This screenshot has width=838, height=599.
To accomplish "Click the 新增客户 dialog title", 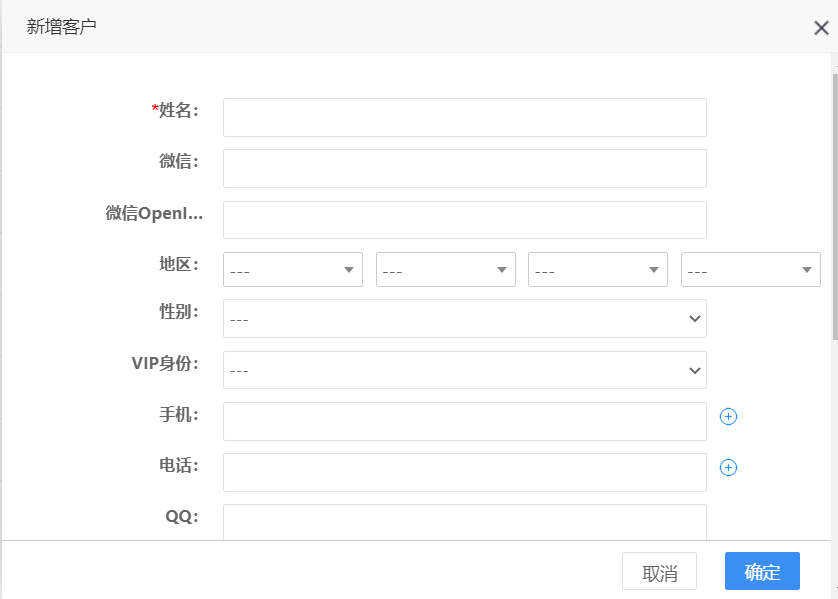I will [x=61, y=27].
